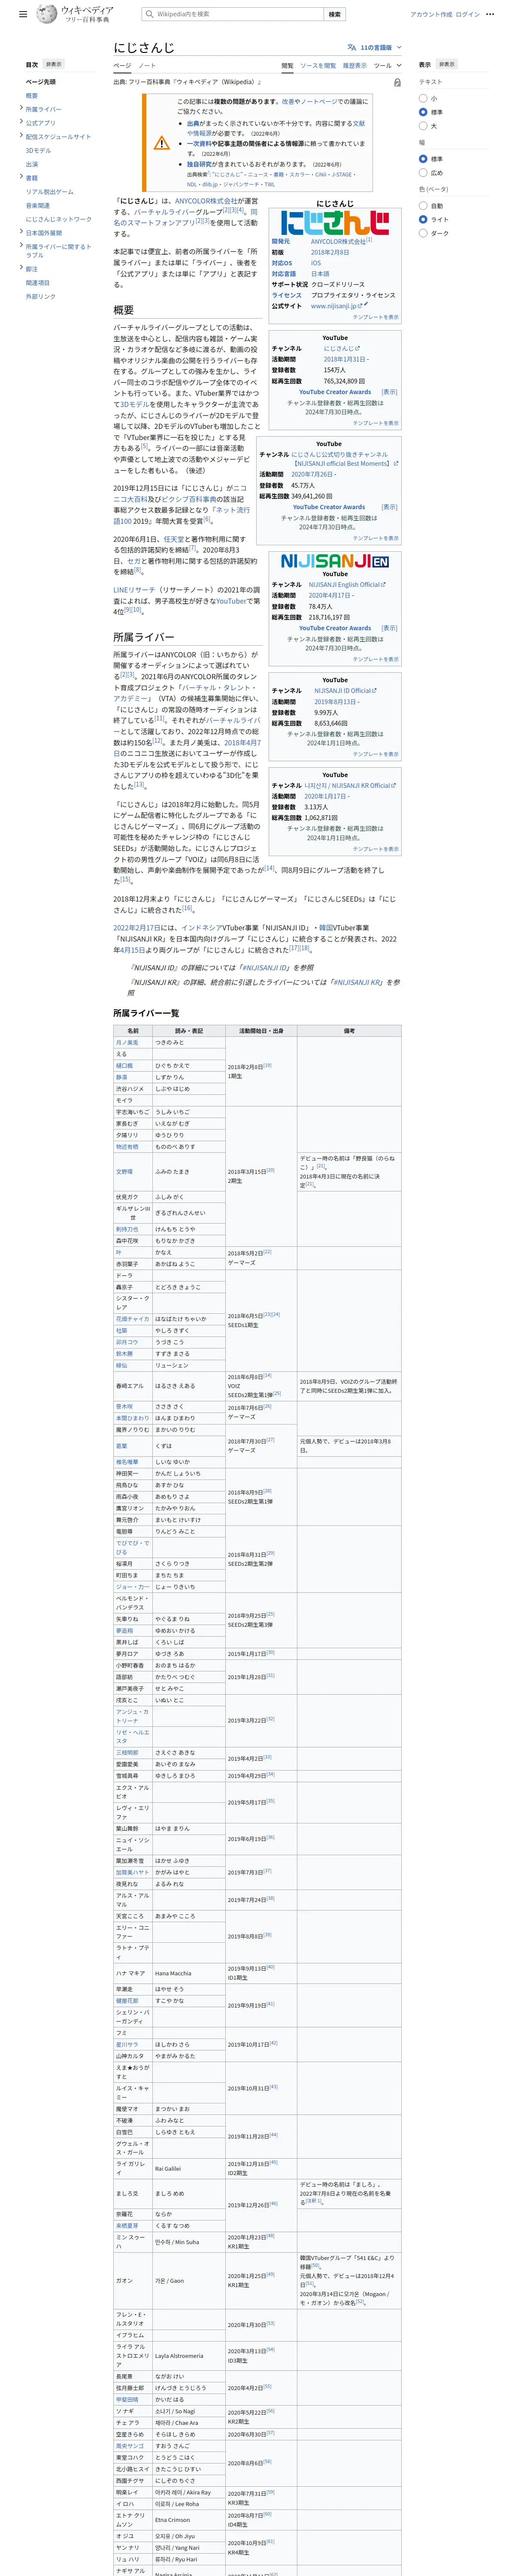Click 文野環 in the liver table
Image resolution: width=515 pixels, height=2576 pixels.
point(124,1172)
